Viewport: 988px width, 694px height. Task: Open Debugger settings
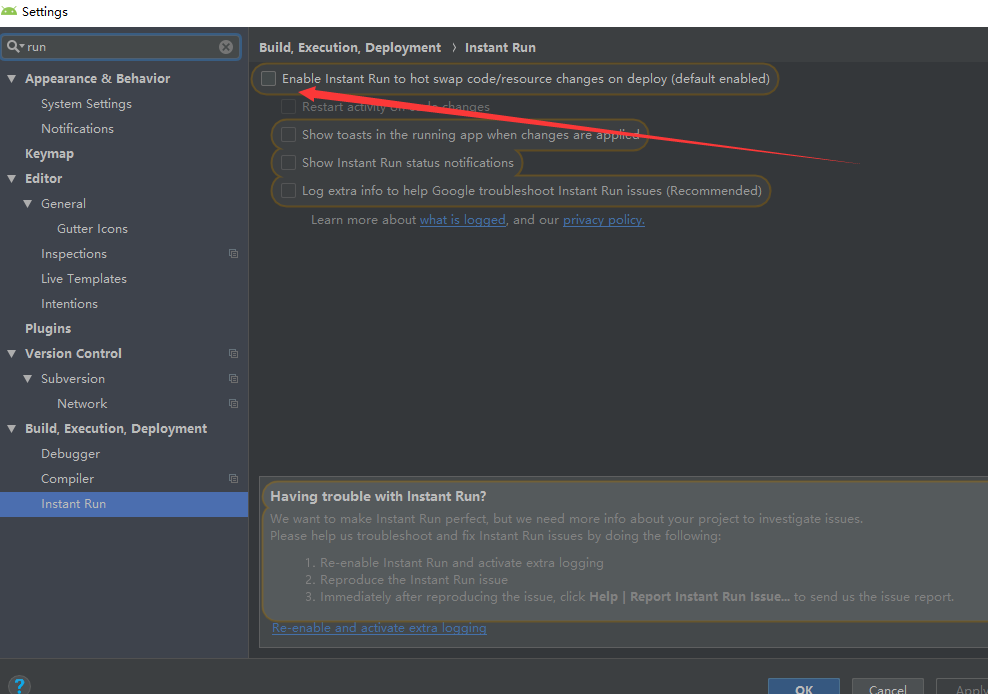71,454
